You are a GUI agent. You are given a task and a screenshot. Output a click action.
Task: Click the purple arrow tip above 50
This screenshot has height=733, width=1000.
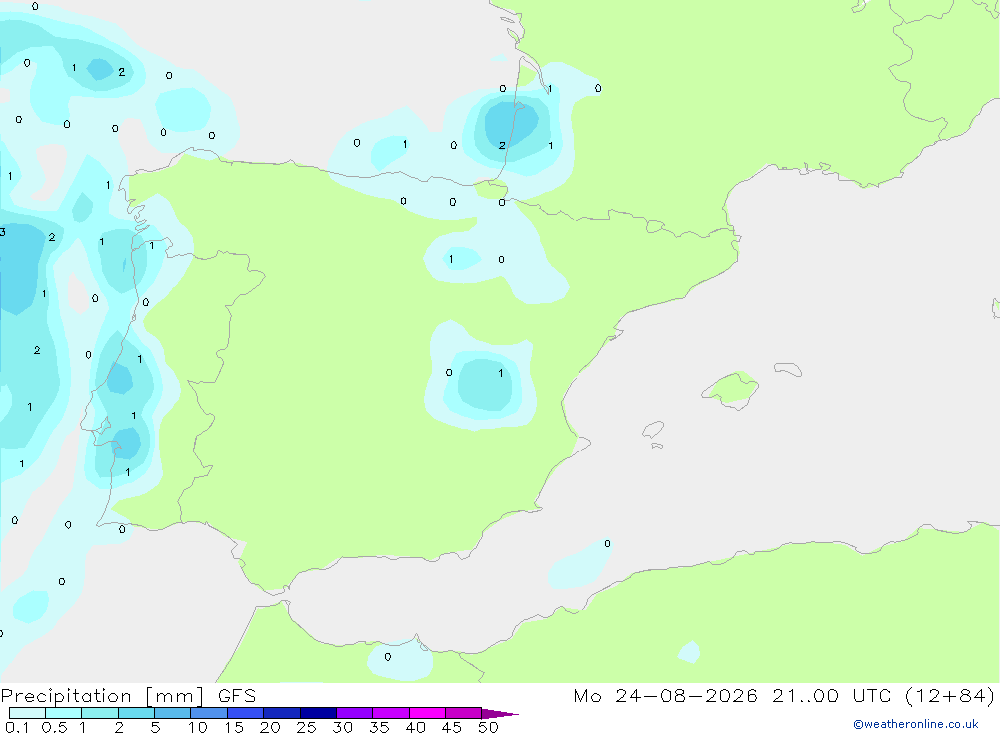[x=499, y=714]
